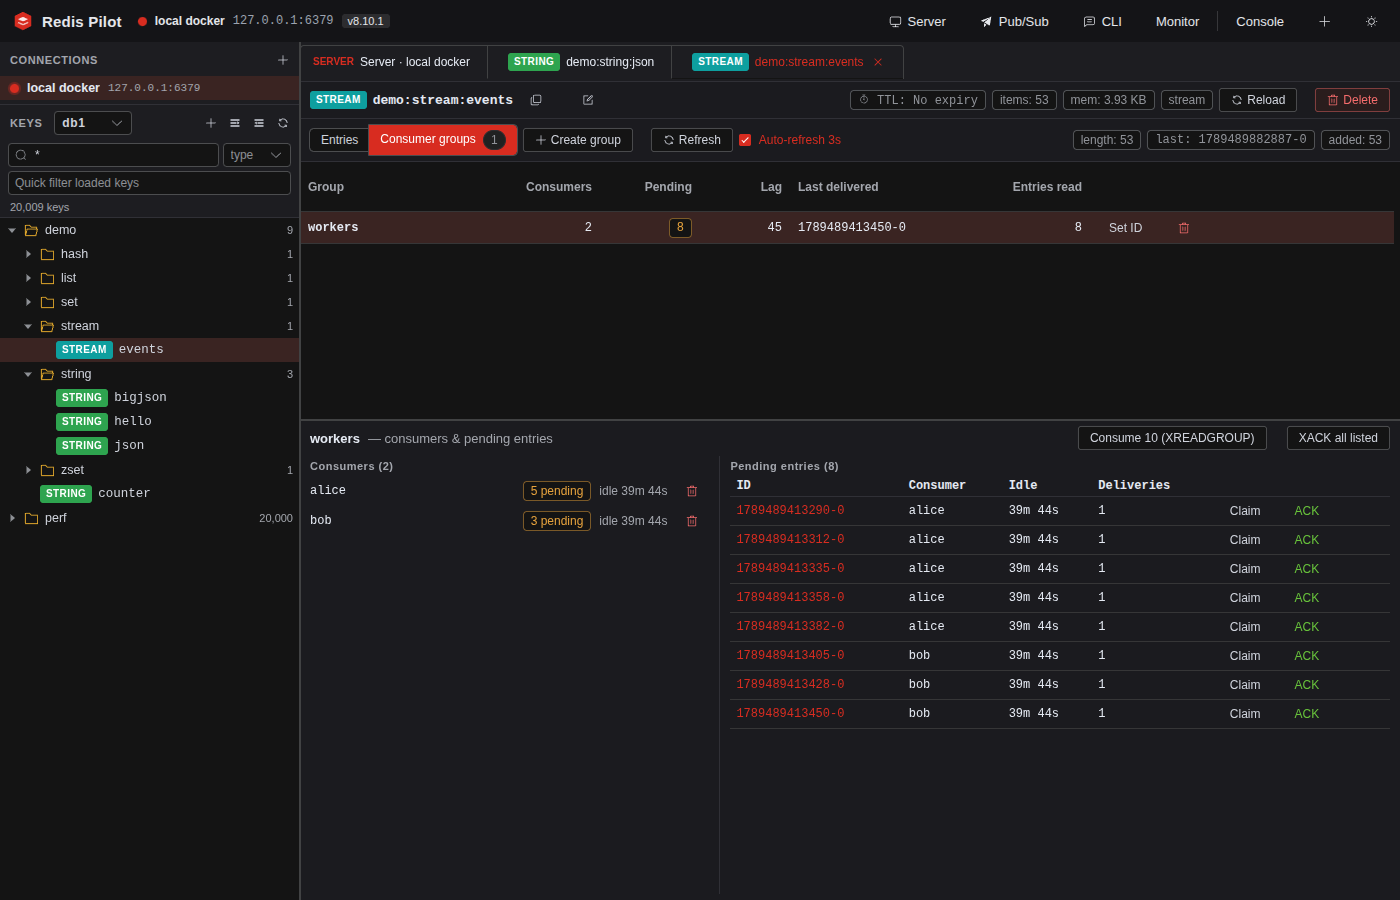The height and width of the screenshot is (900, 1400).
Task: Click the key pattern search field
Action: tap(113, 155)
